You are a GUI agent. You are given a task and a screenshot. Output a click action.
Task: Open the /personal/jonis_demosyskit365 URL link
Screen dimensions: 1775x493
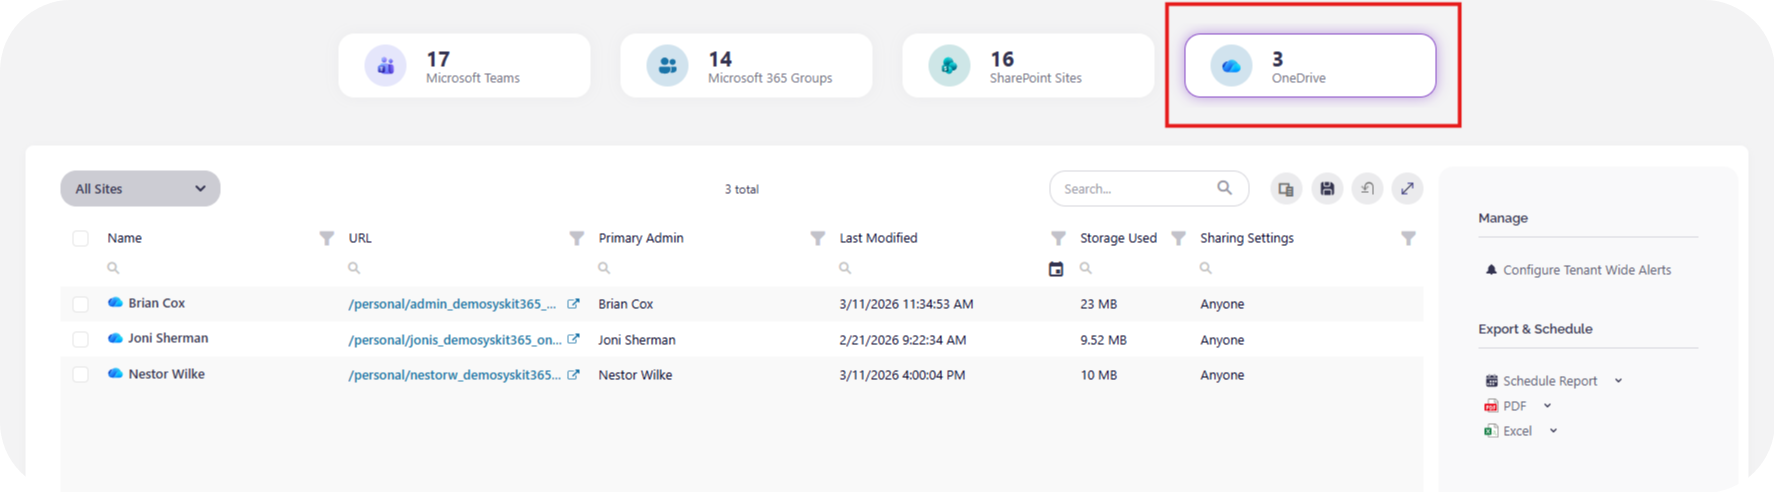coord(455,340)
